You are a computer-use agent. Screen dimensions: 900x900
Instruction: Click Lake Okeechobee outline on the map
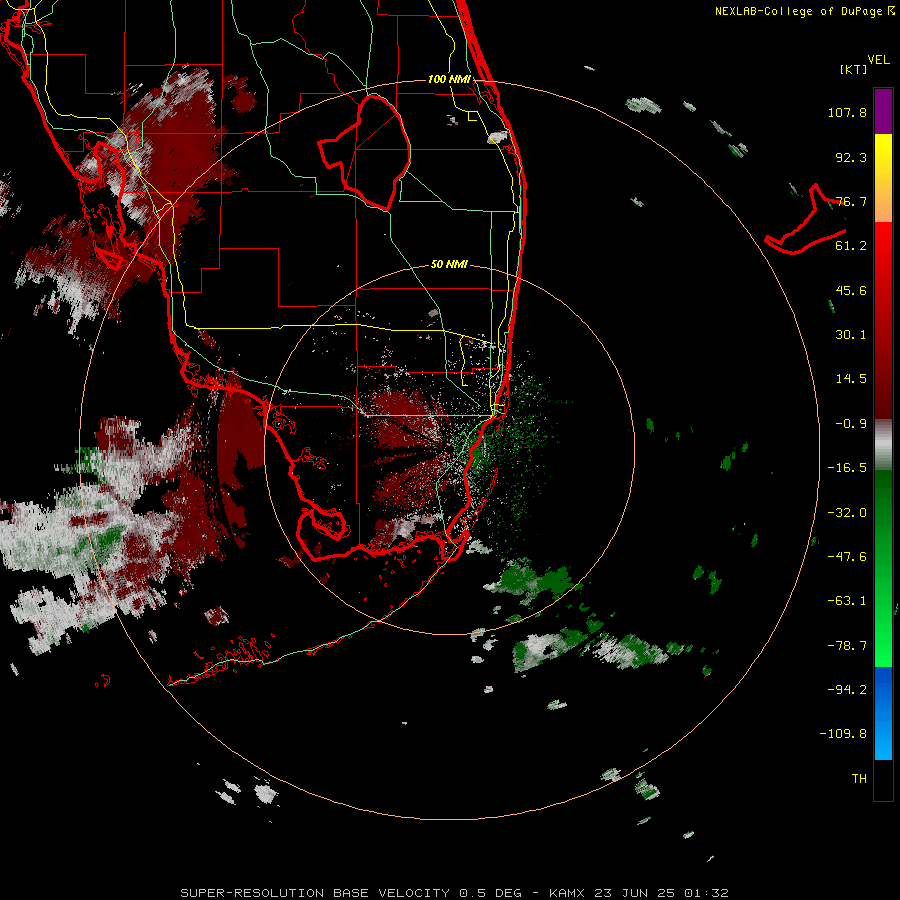coord(365,153)
